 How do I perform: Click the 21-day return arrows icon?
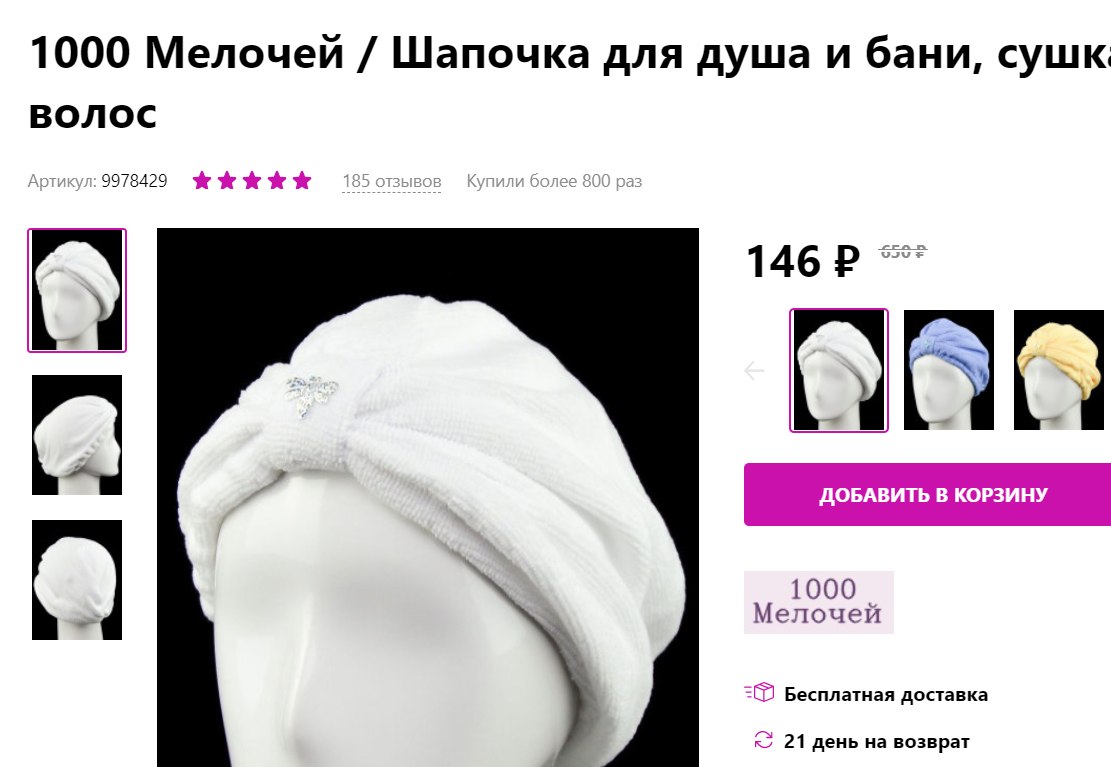[x=763, y=740]
